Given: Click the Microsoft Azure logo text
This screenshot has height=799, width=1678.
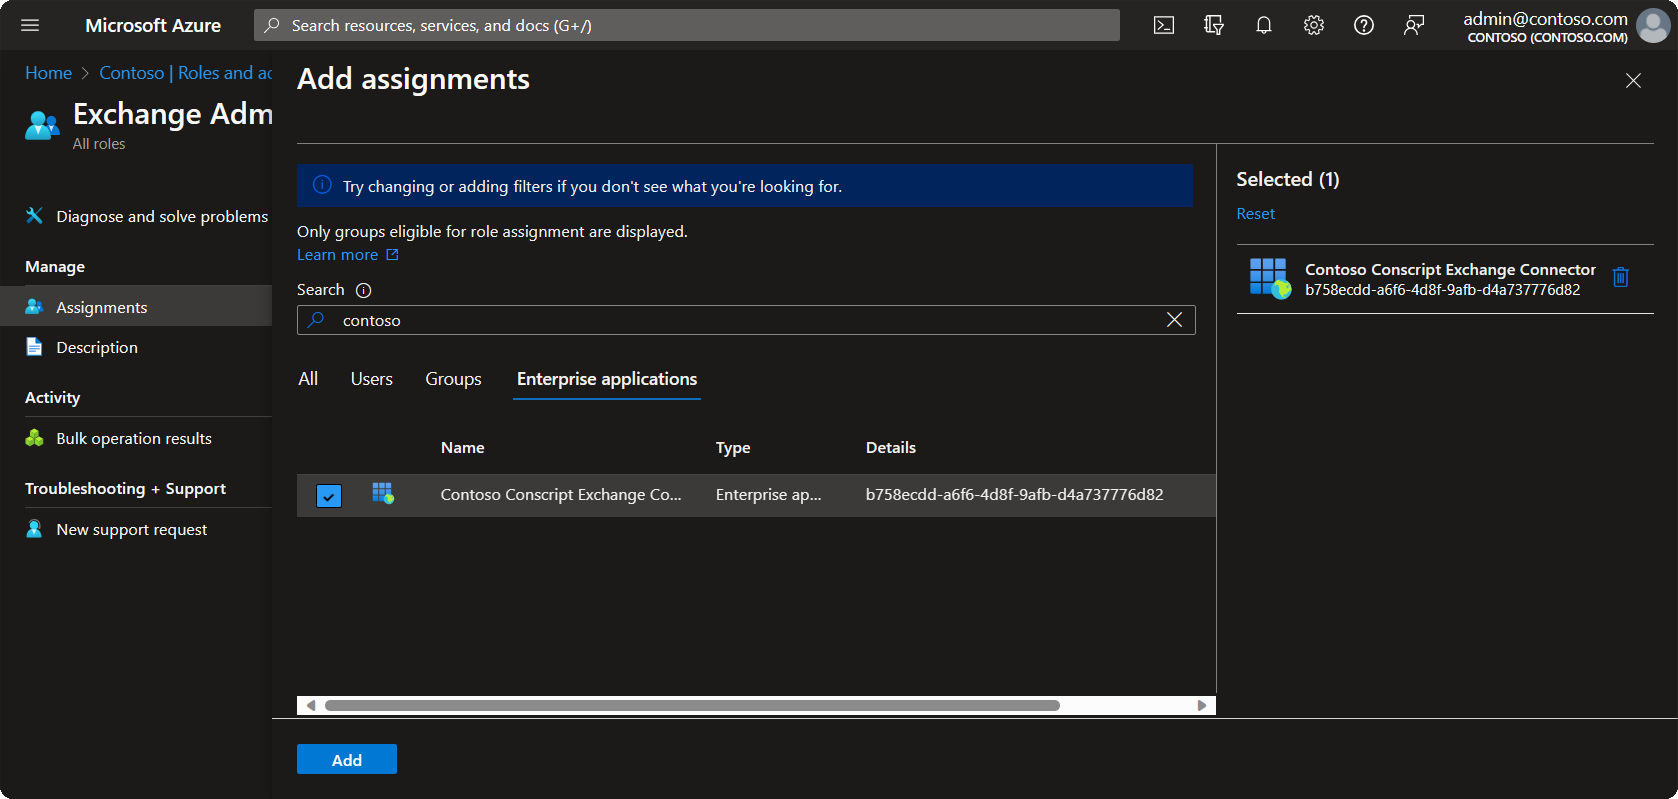Looking at the screenshot, I should 153,25.
